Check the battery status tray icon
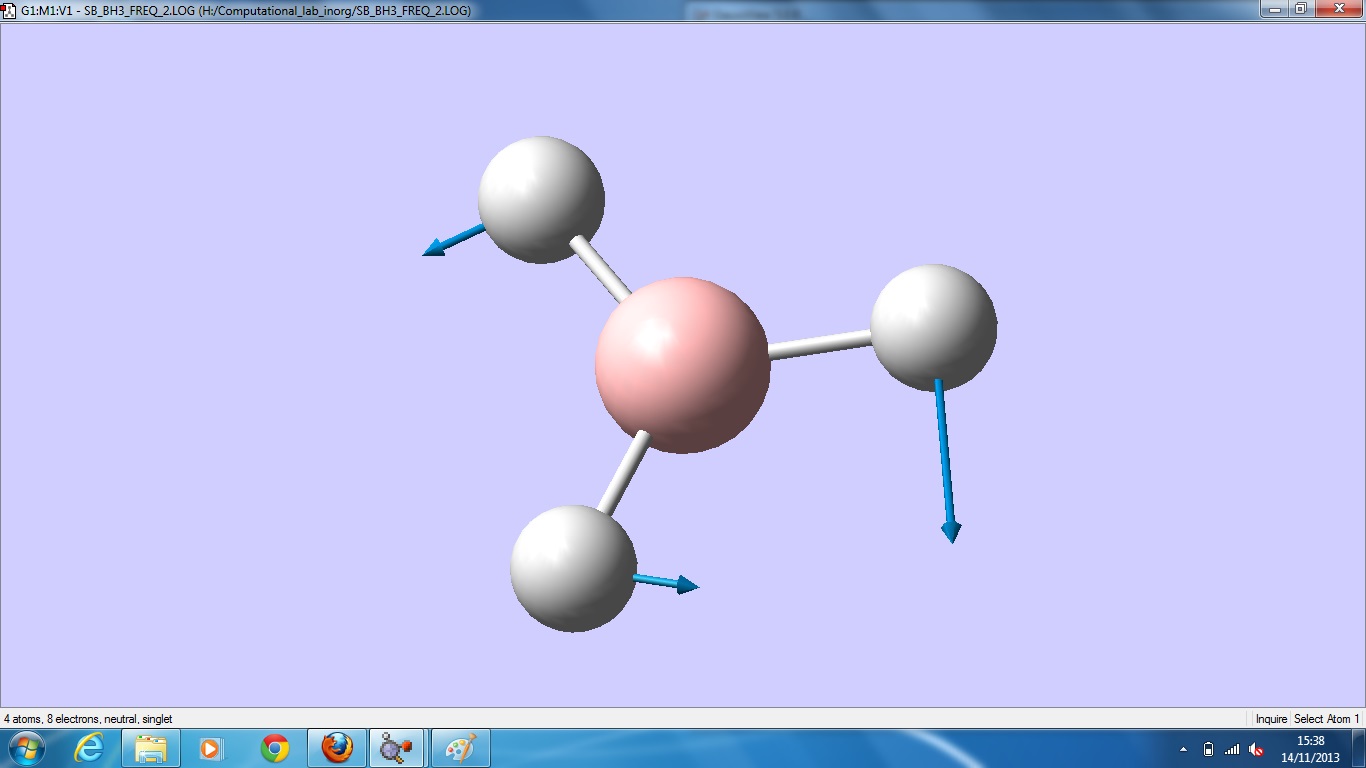1366x768 pixels. coord(1208,749)
